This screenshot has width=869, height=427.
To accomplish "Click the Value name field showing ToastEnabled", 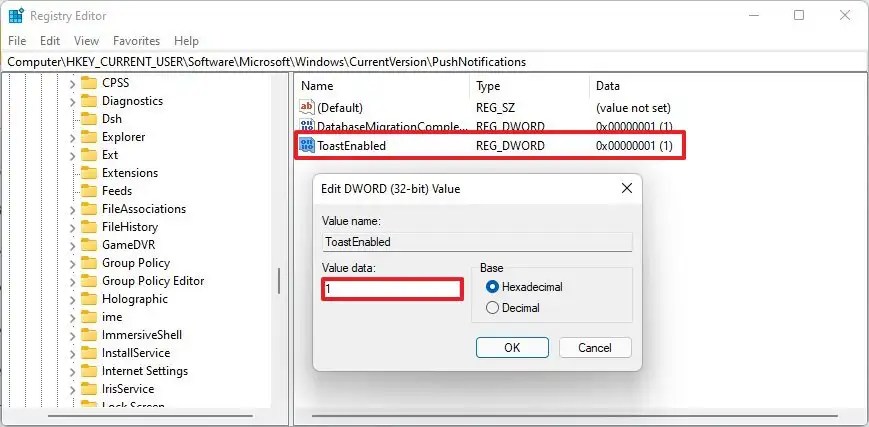I will (477, 242).
